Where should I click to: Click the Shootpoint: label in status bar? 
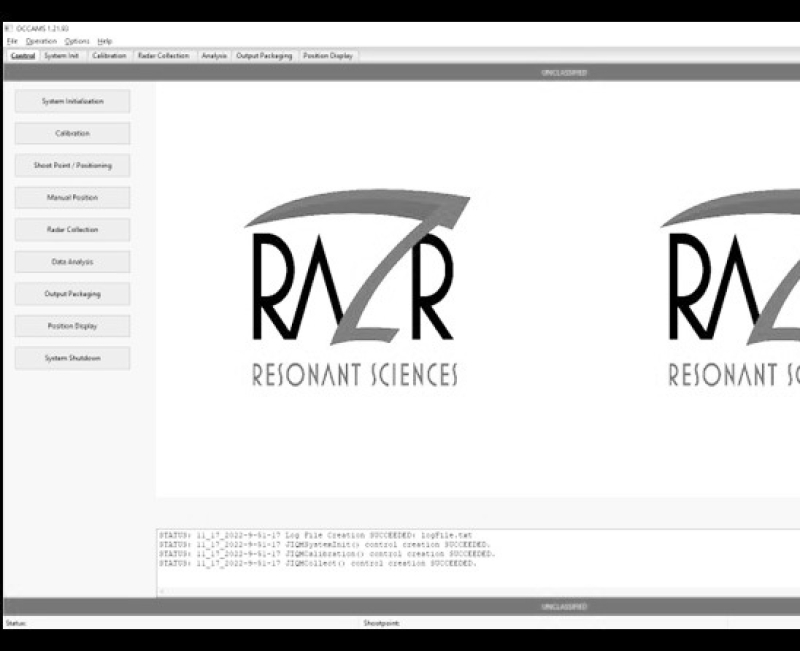382,623
